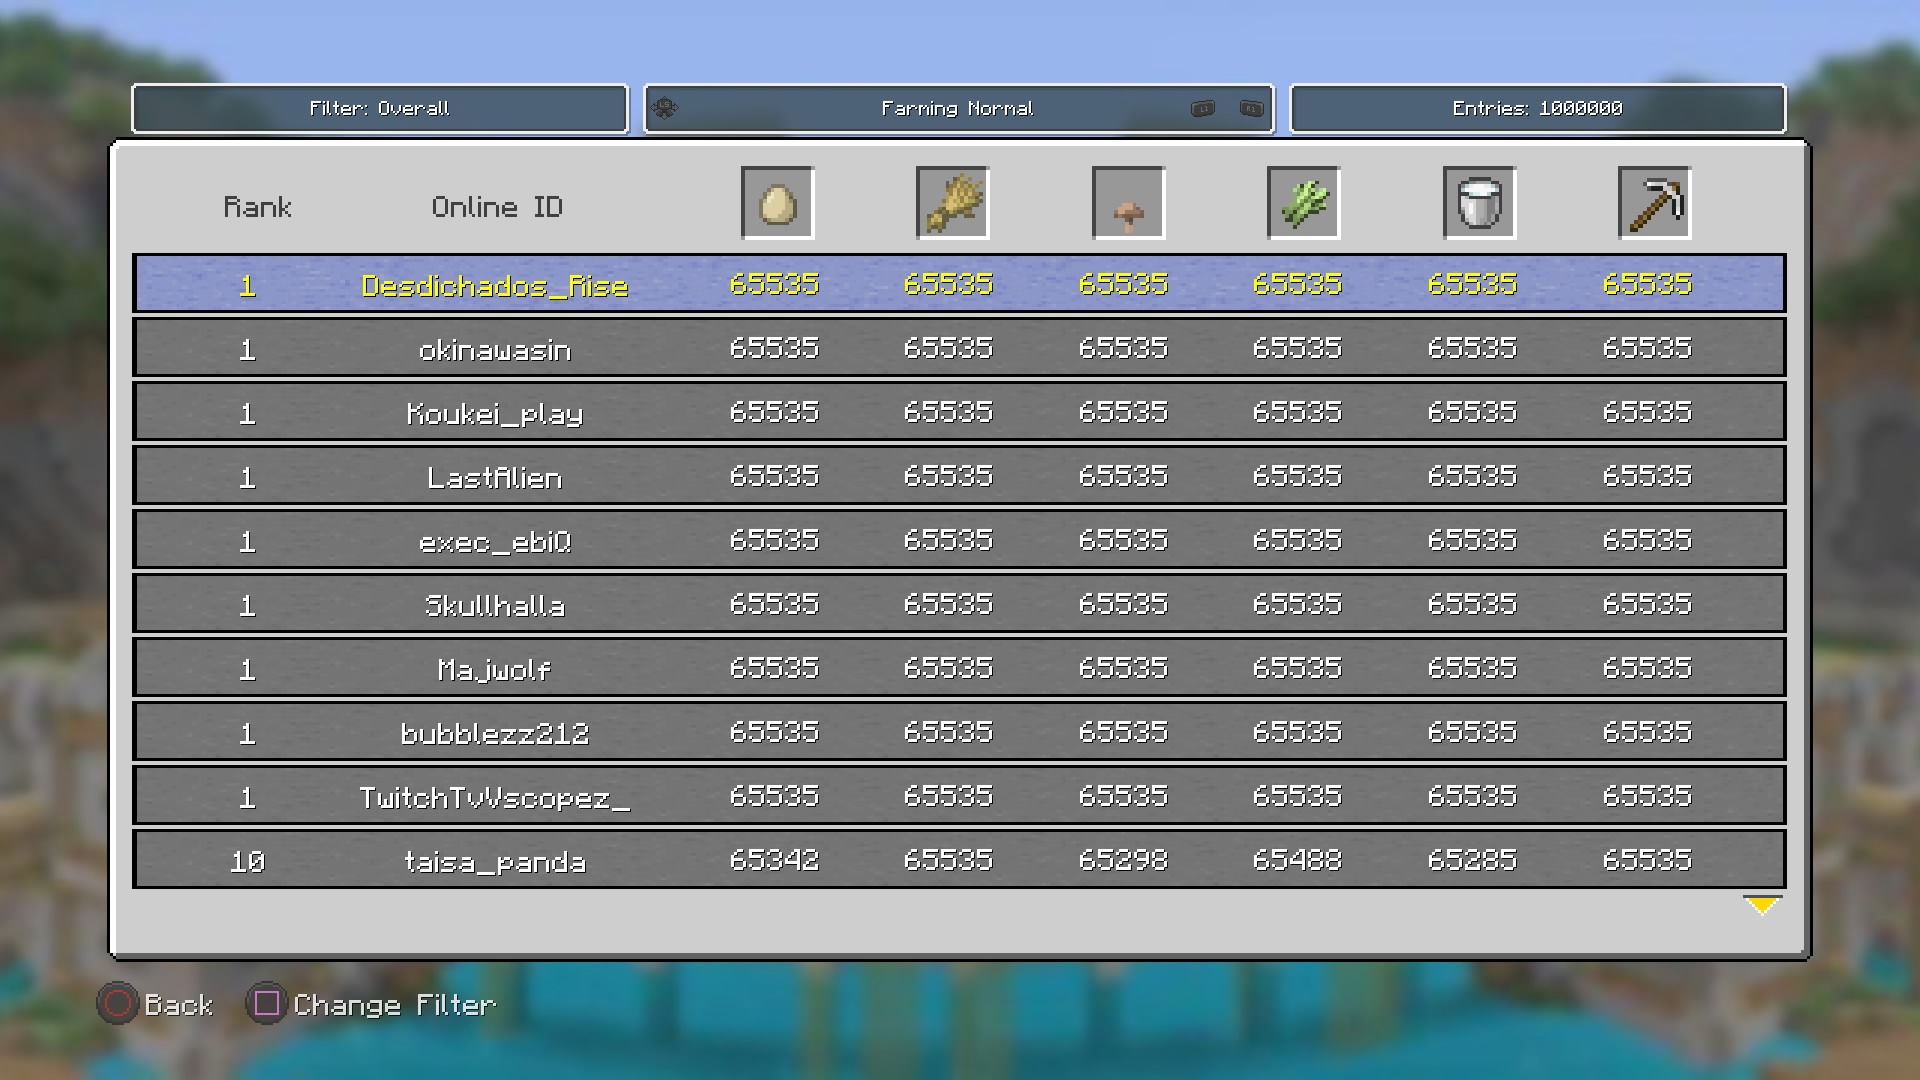Click egg score 65342 for taisa_panda
The width and height of the screenshot is (1920, 1080).
point(774,859)
